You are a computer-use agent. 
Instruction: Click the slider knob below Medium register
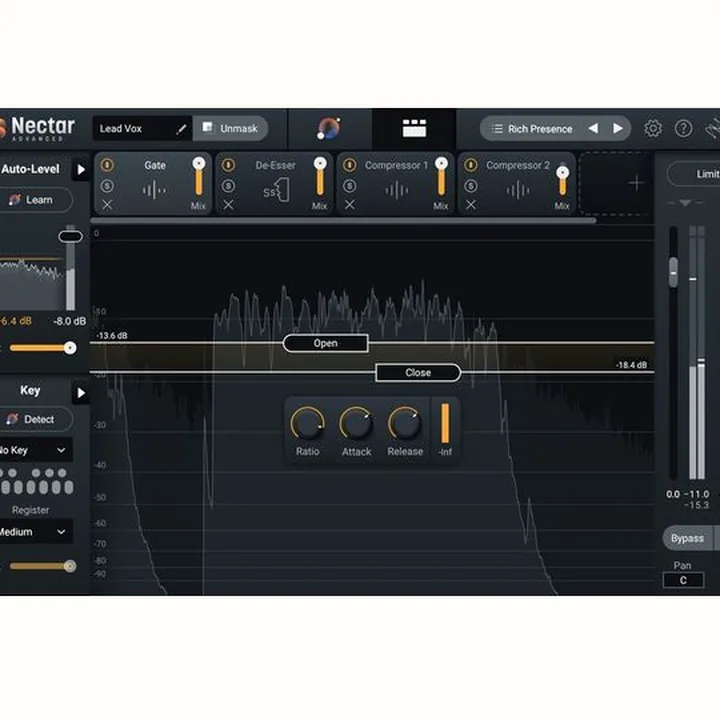pos(70,566)
